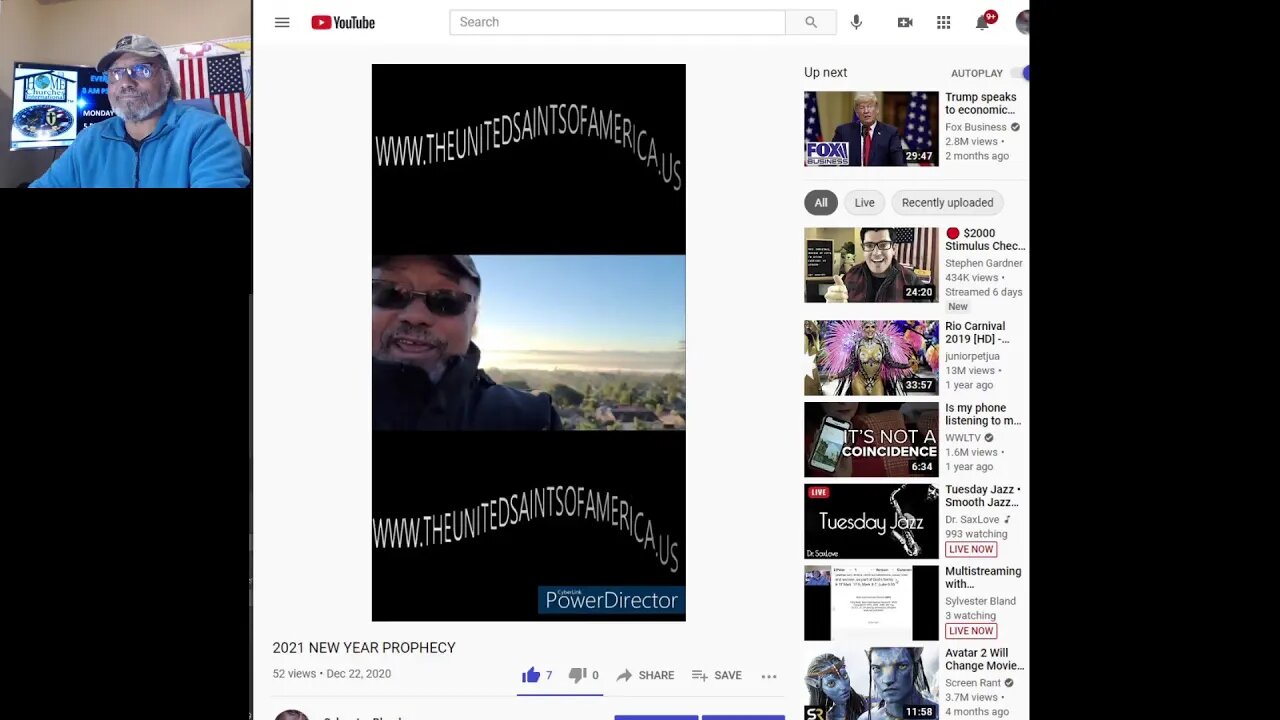1280x720 pixels.
Task: Save video to a playlist
Action: point(716,675)
